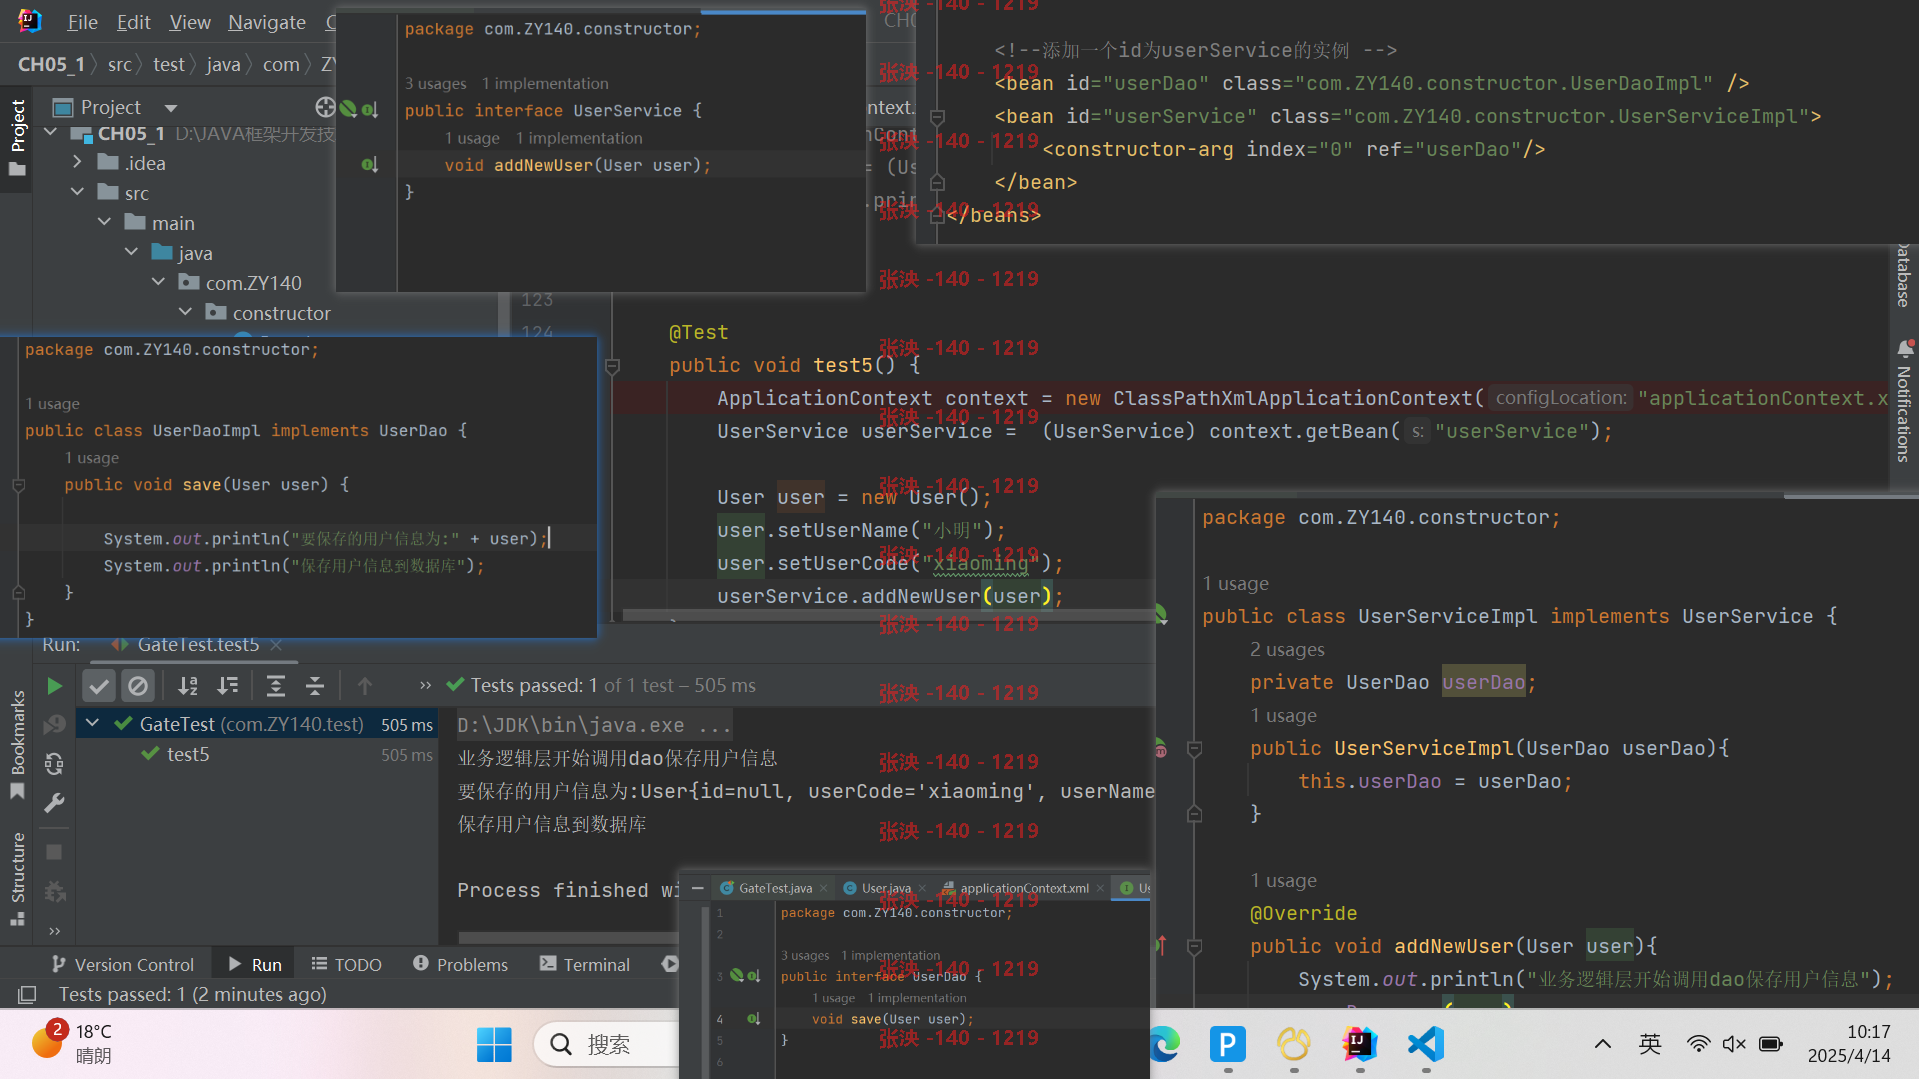Open the Problems tool window
Screen dimensions: 1919x1079
point(460,964)
